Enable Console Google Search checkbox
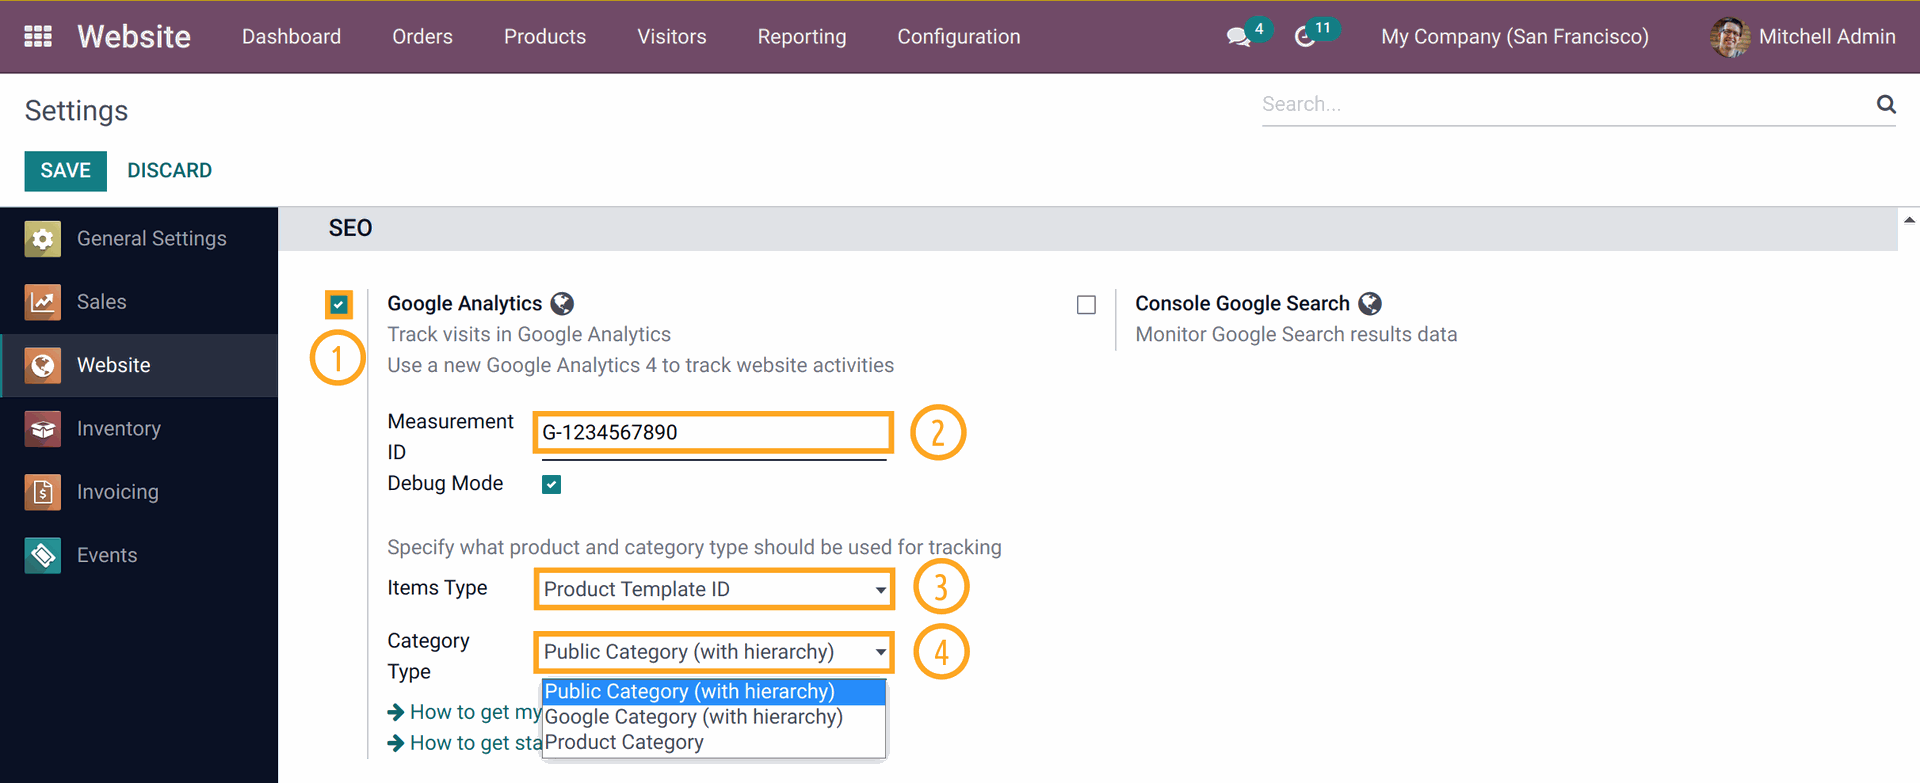Screen dimensions: 1920x783 tap(1086, 305)
